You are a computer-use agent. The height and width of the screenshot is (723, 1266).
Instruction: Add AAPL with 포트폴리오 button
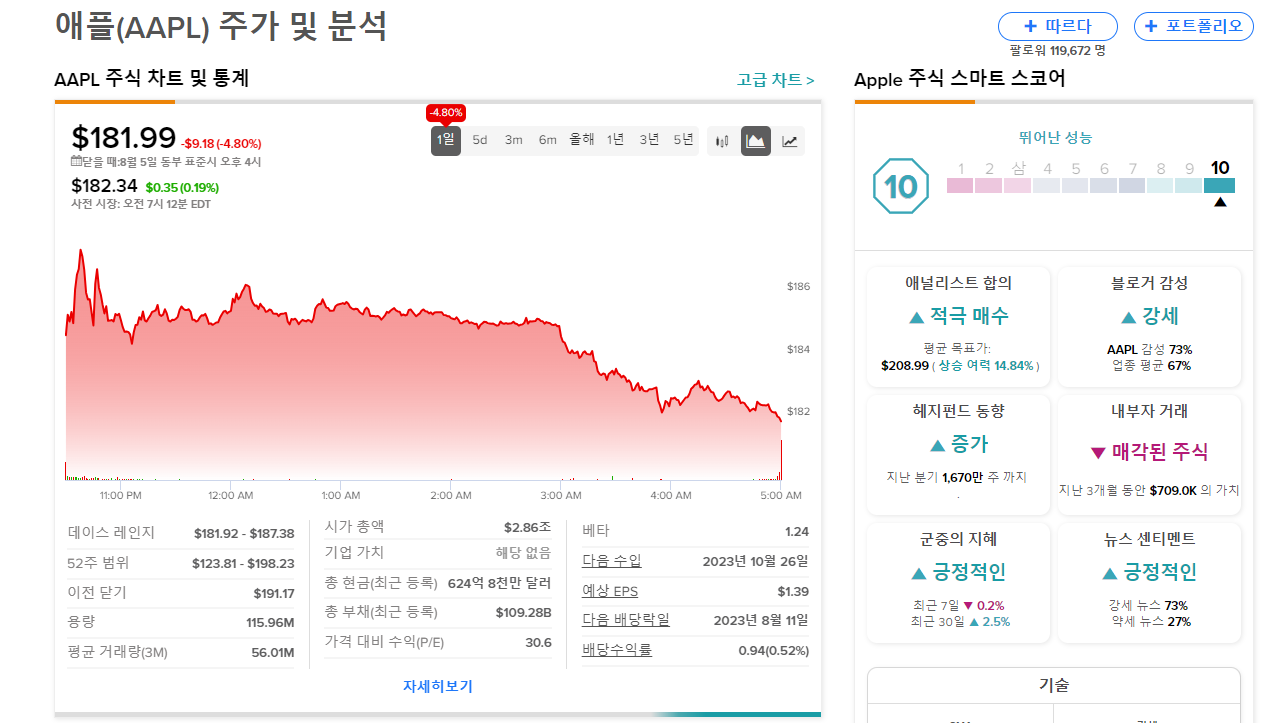(x=1194, y=26)
